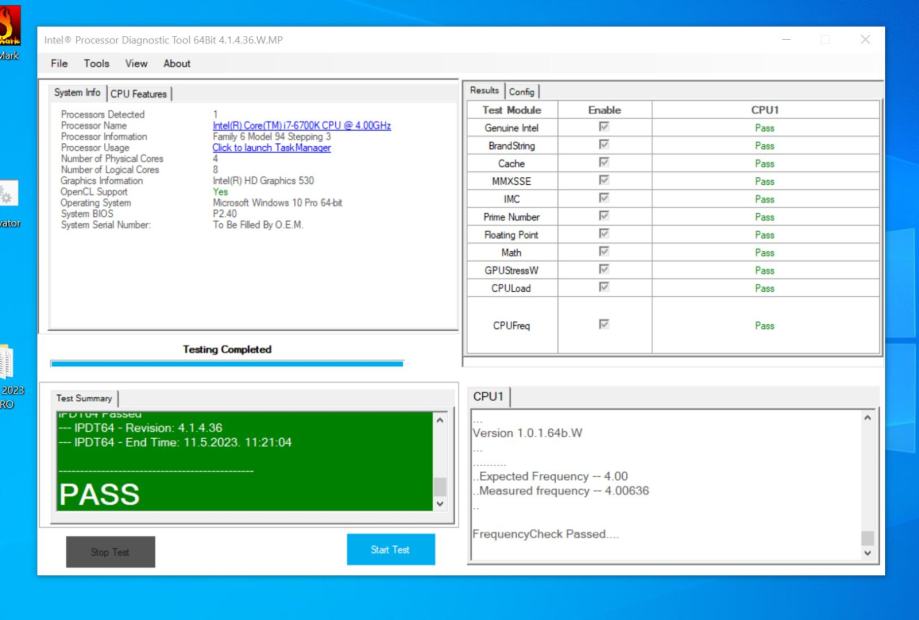Click the Prime Number test module cell

click(x=511, y=217)
